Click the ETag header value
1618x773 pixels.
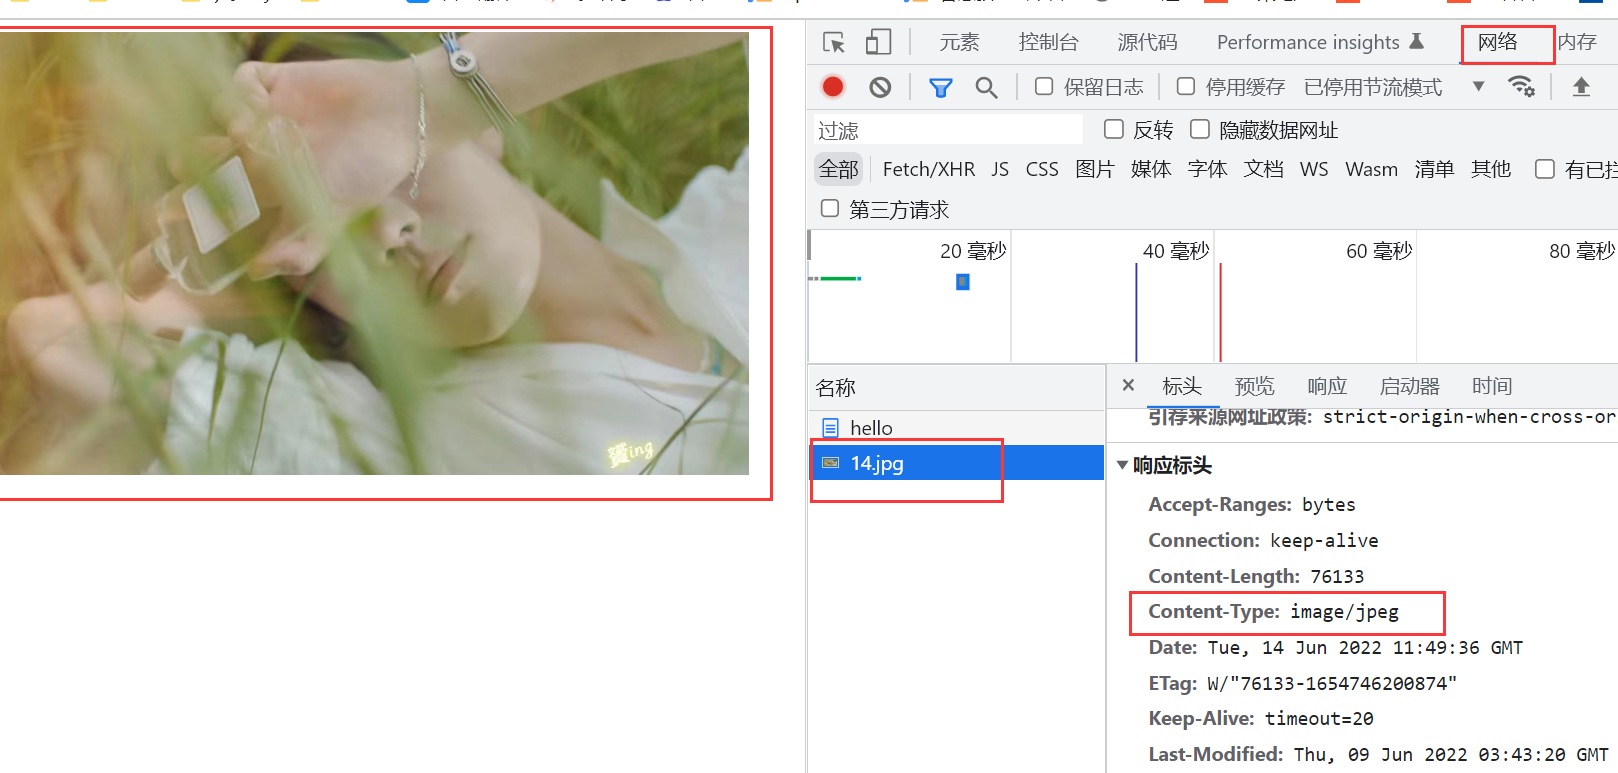pyautogui.click(x=1331, y=684)
